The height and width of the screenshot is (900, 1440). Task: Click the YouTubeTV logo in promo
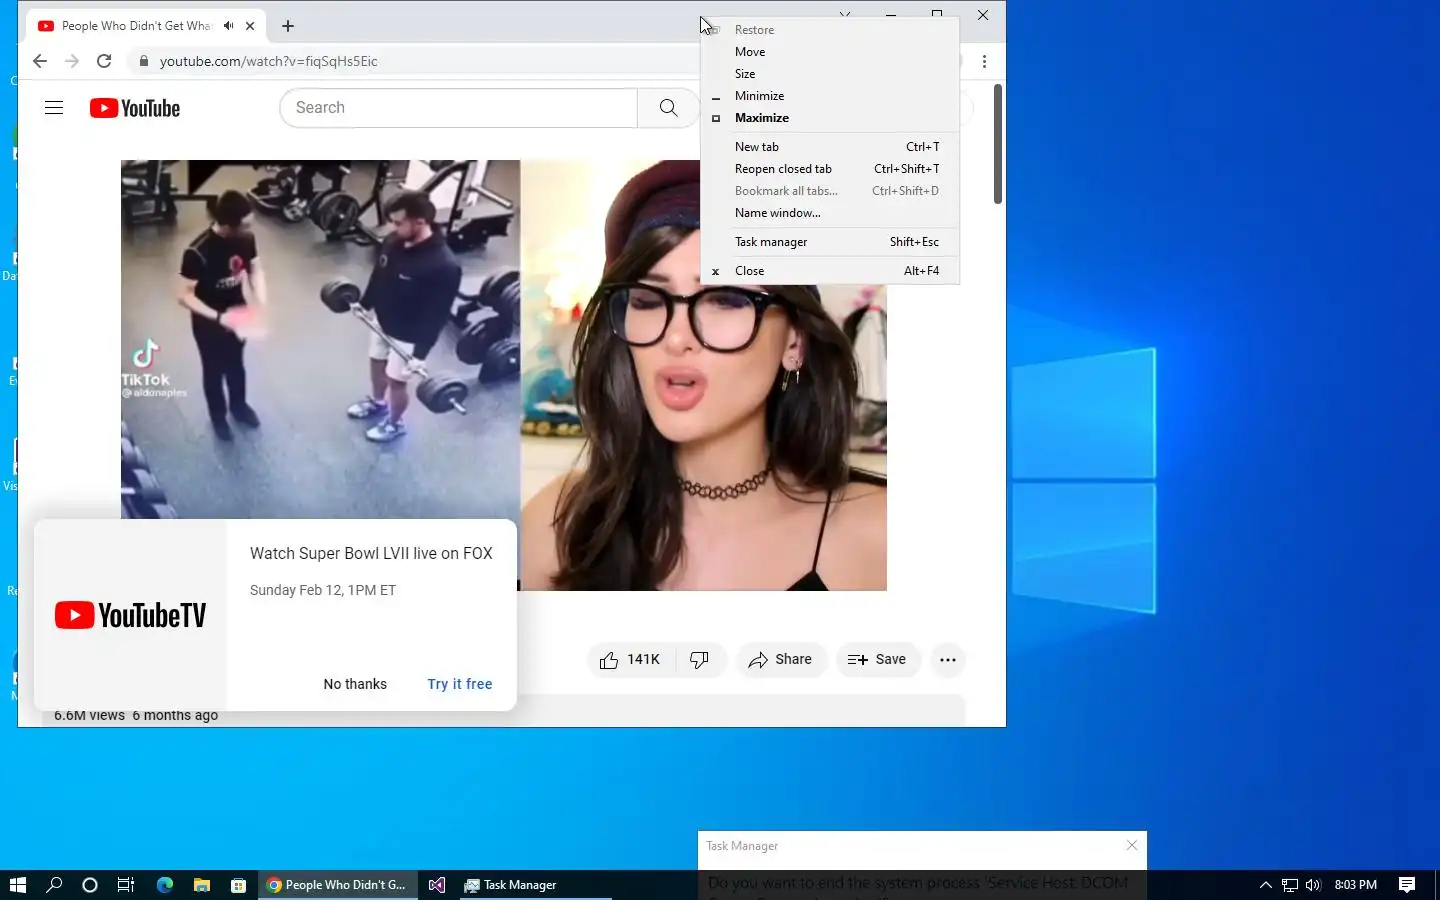(130, 615)
